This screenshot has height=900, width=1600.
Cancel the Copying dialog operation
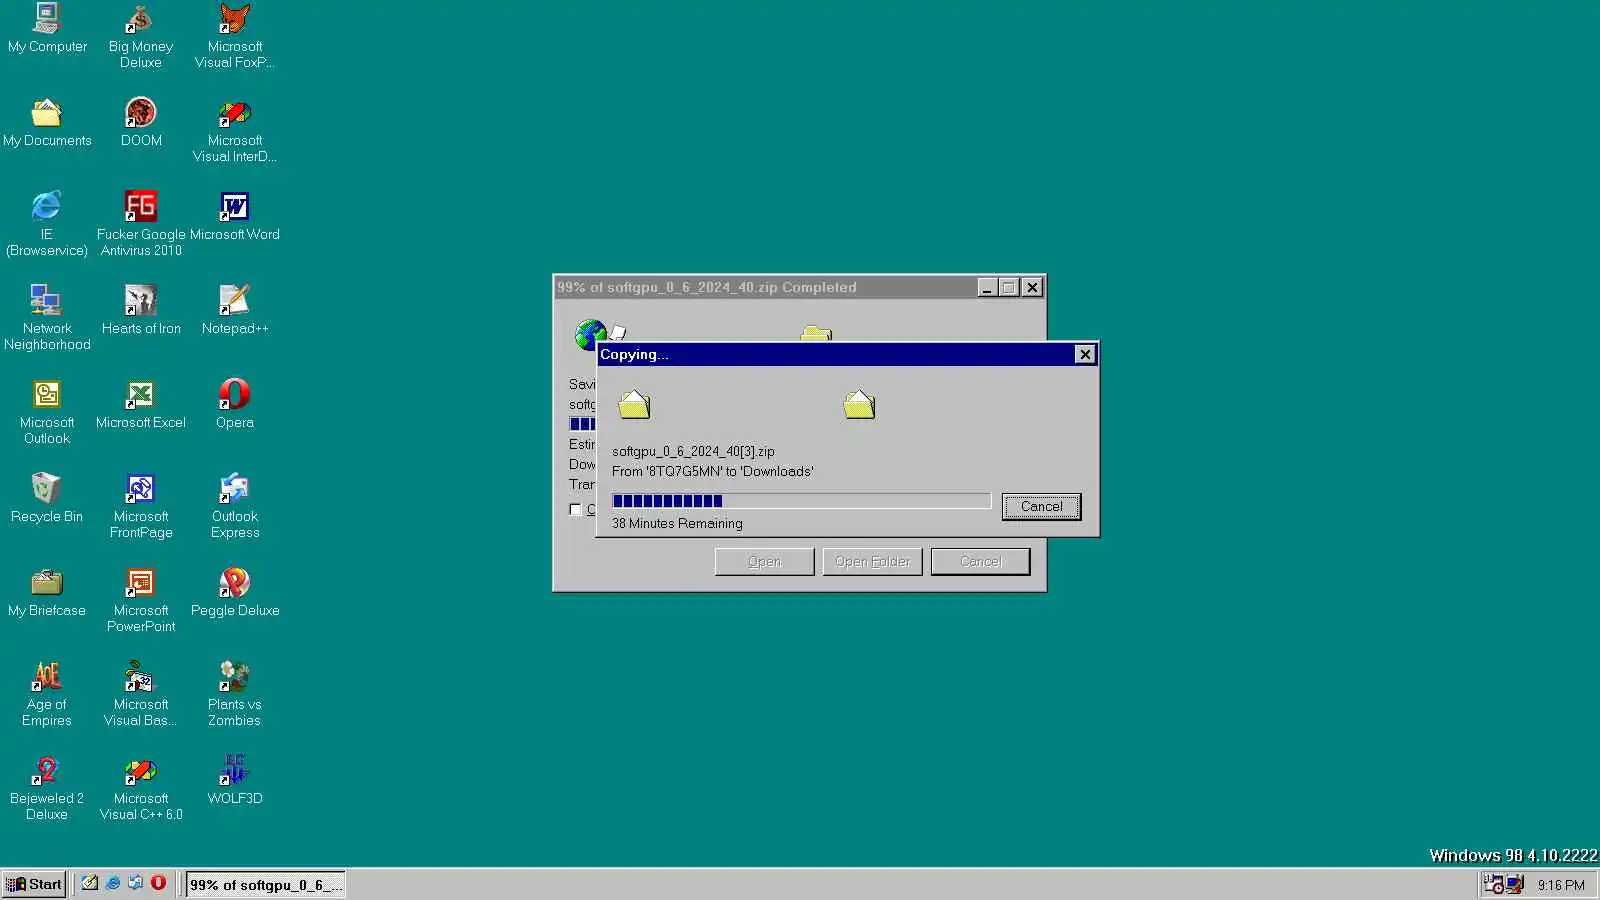click(1041, 507)
